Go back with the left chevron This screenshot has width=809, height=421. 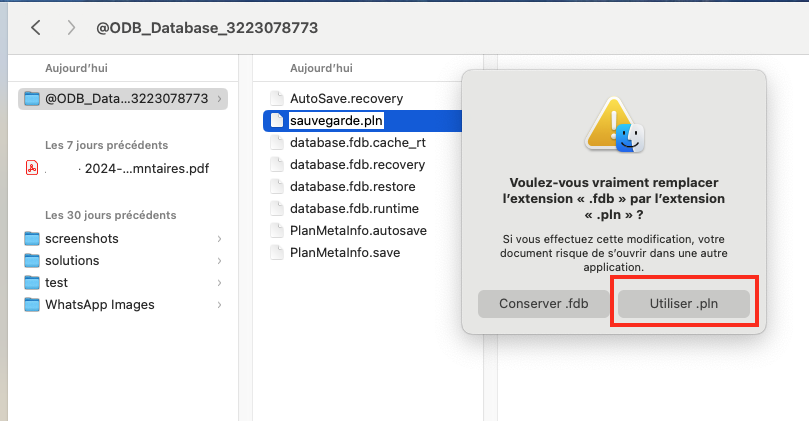click(36, 27)
